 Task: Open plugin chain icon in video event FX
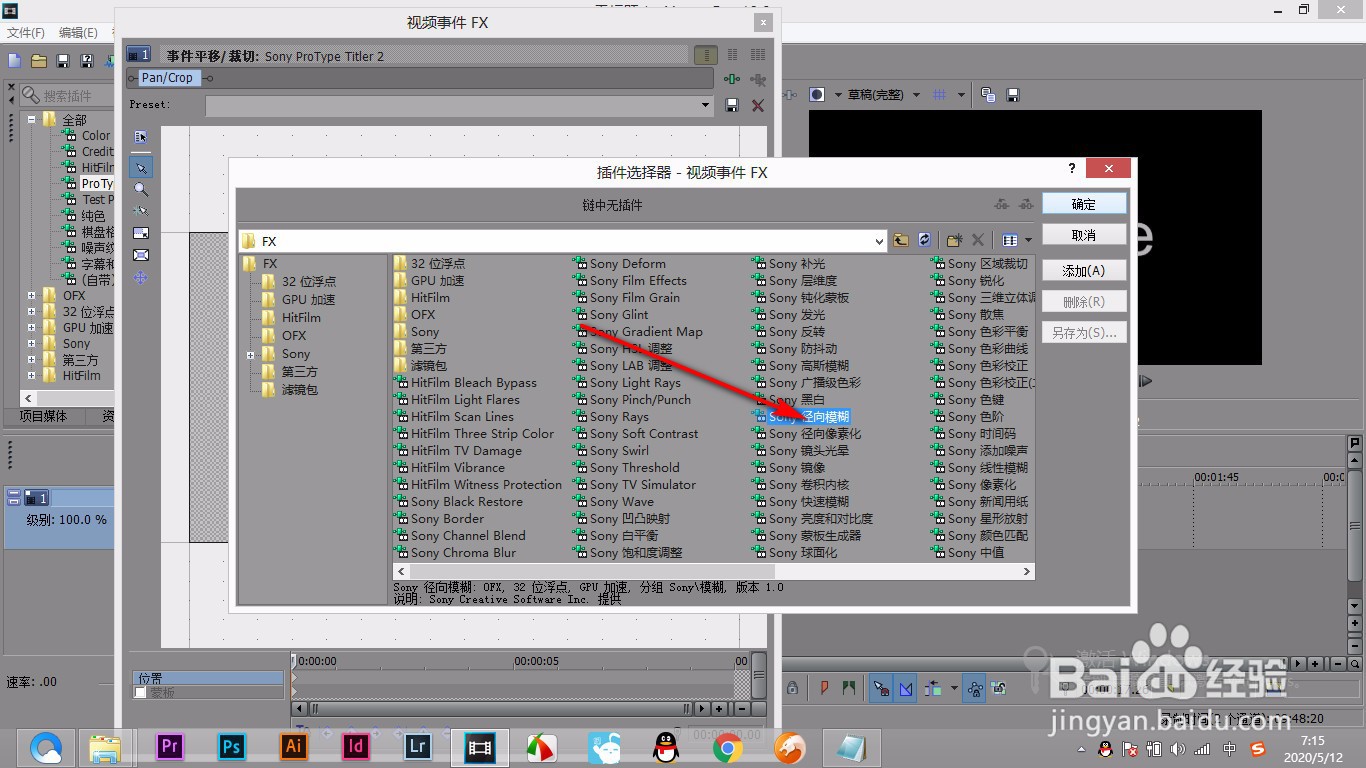coord(733,79)
